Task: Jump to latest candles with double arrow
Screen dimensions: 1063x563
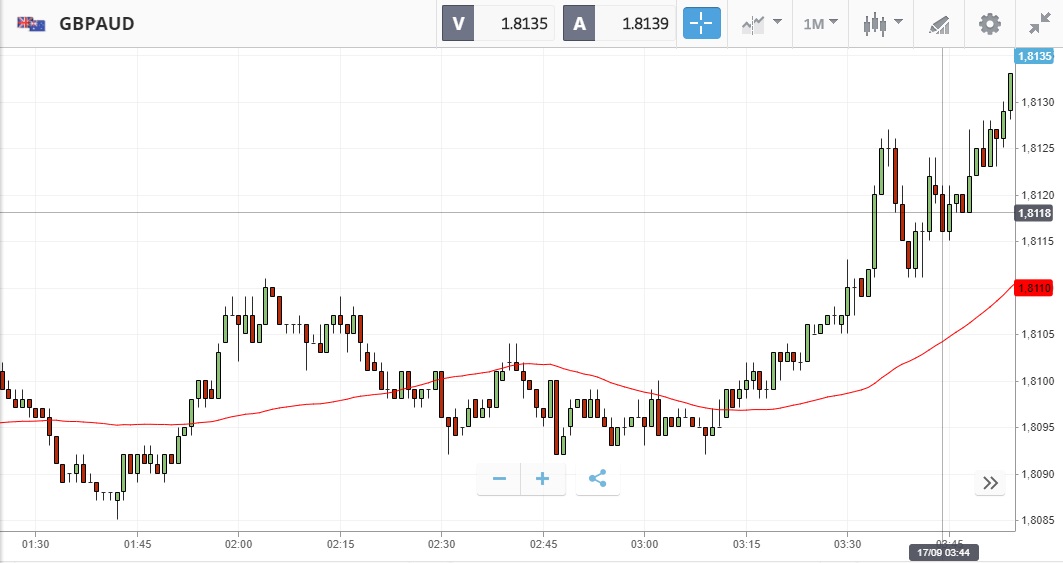Action: tap(990, 484)
